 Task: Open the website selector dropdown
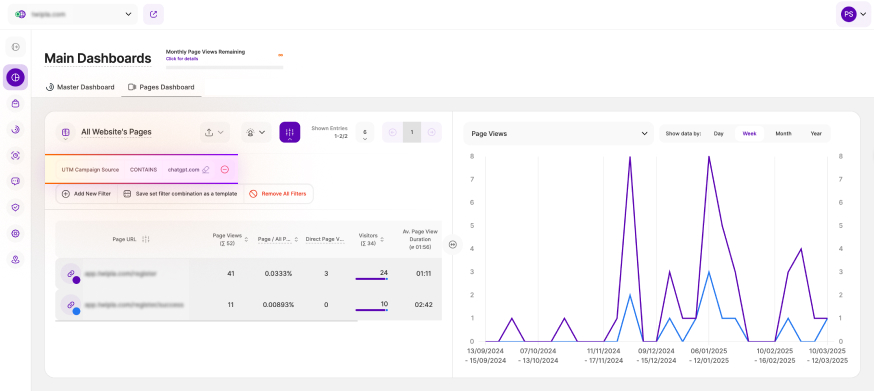(x=72, y=15)
